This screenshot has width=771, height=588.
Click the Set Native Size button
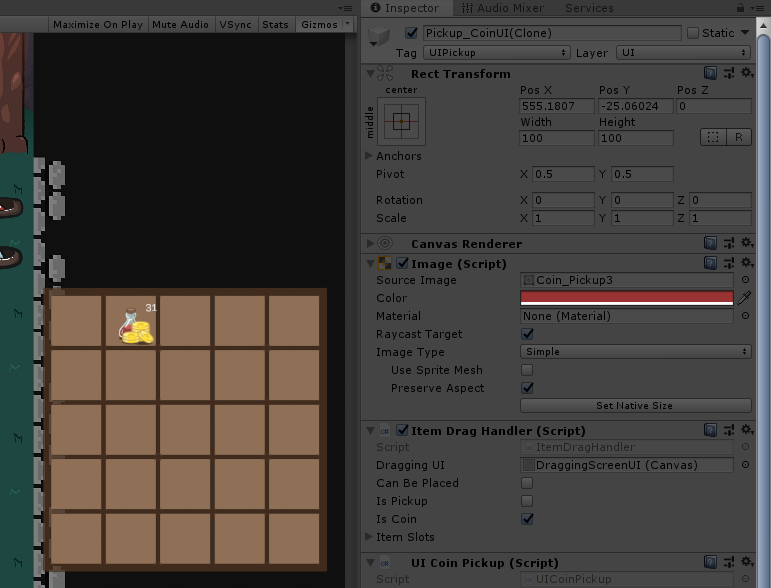tap(635, 406)
